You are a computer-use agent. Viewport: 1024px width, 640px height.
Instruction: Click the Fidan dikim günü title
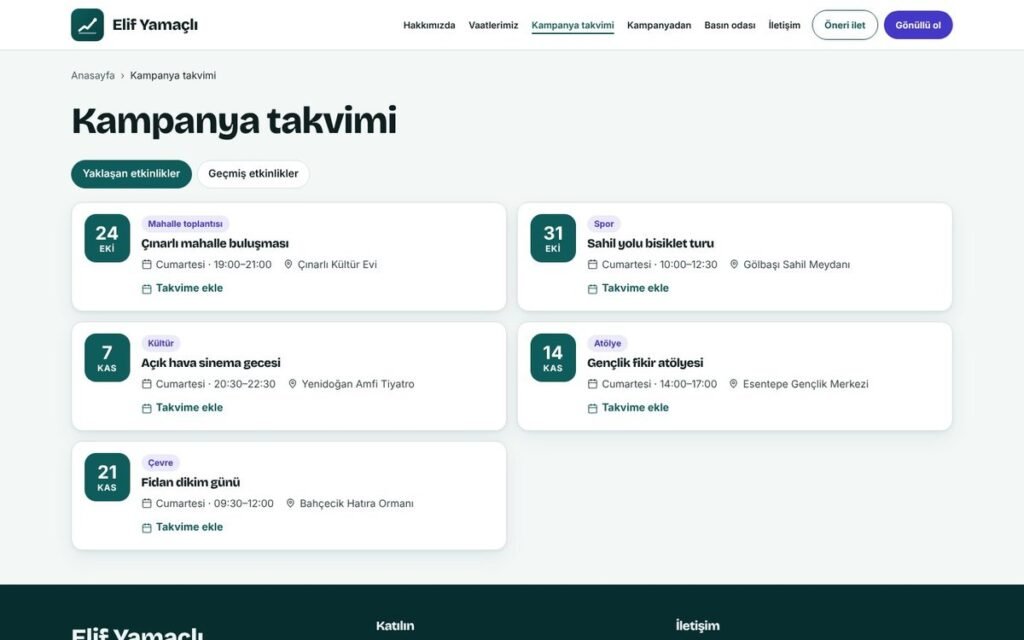coord(191,482)
